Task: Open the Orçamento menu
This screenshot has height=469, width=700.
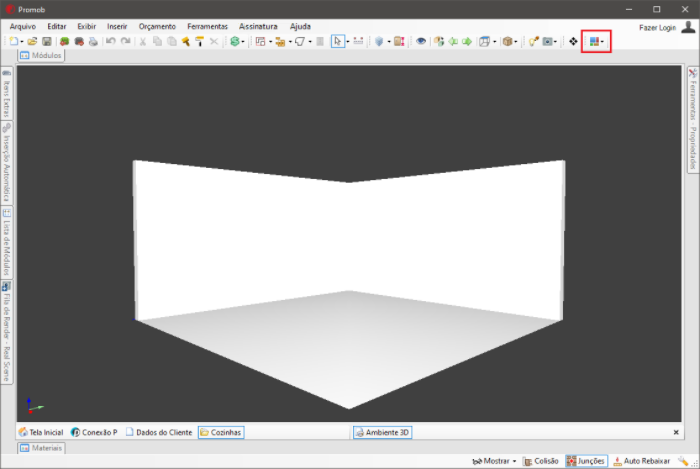Action: pyautogui.click(x=157, y=26)
